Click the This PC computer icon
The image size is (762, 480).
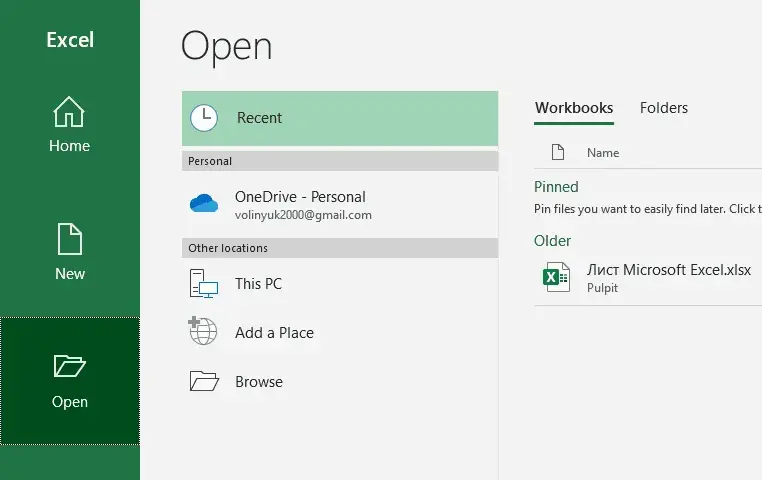coord(204,283)
